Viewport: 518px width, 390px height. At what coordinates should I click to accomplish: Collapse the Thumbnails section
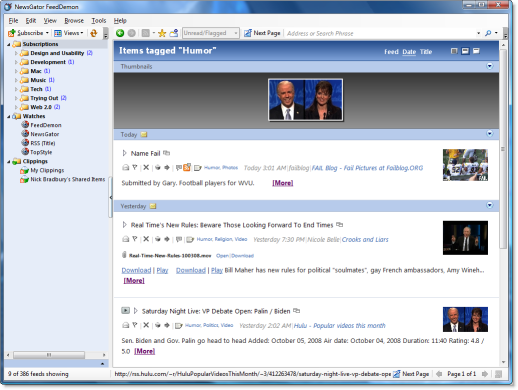pyautogui.click(x=489, y=66)
